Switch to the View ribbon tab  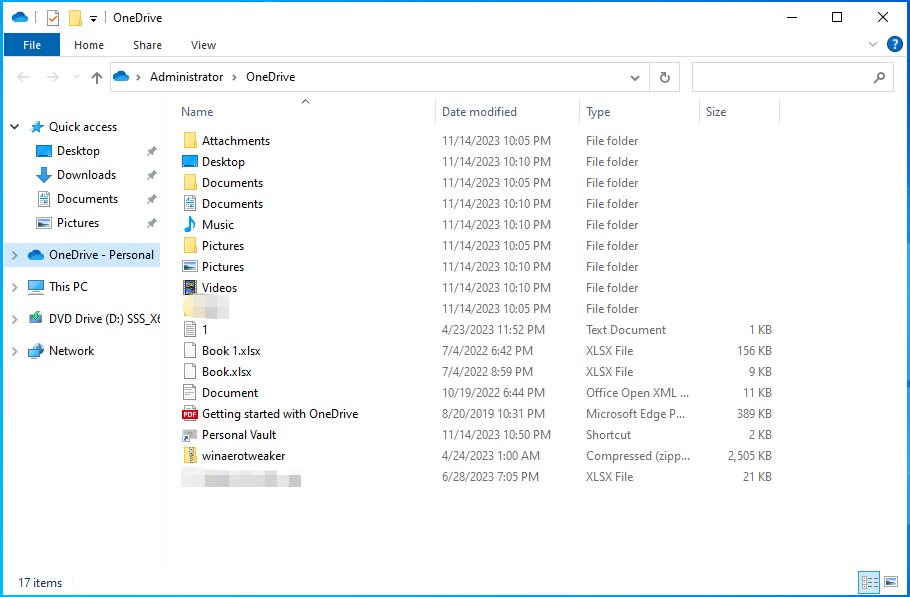click(203, 45)
